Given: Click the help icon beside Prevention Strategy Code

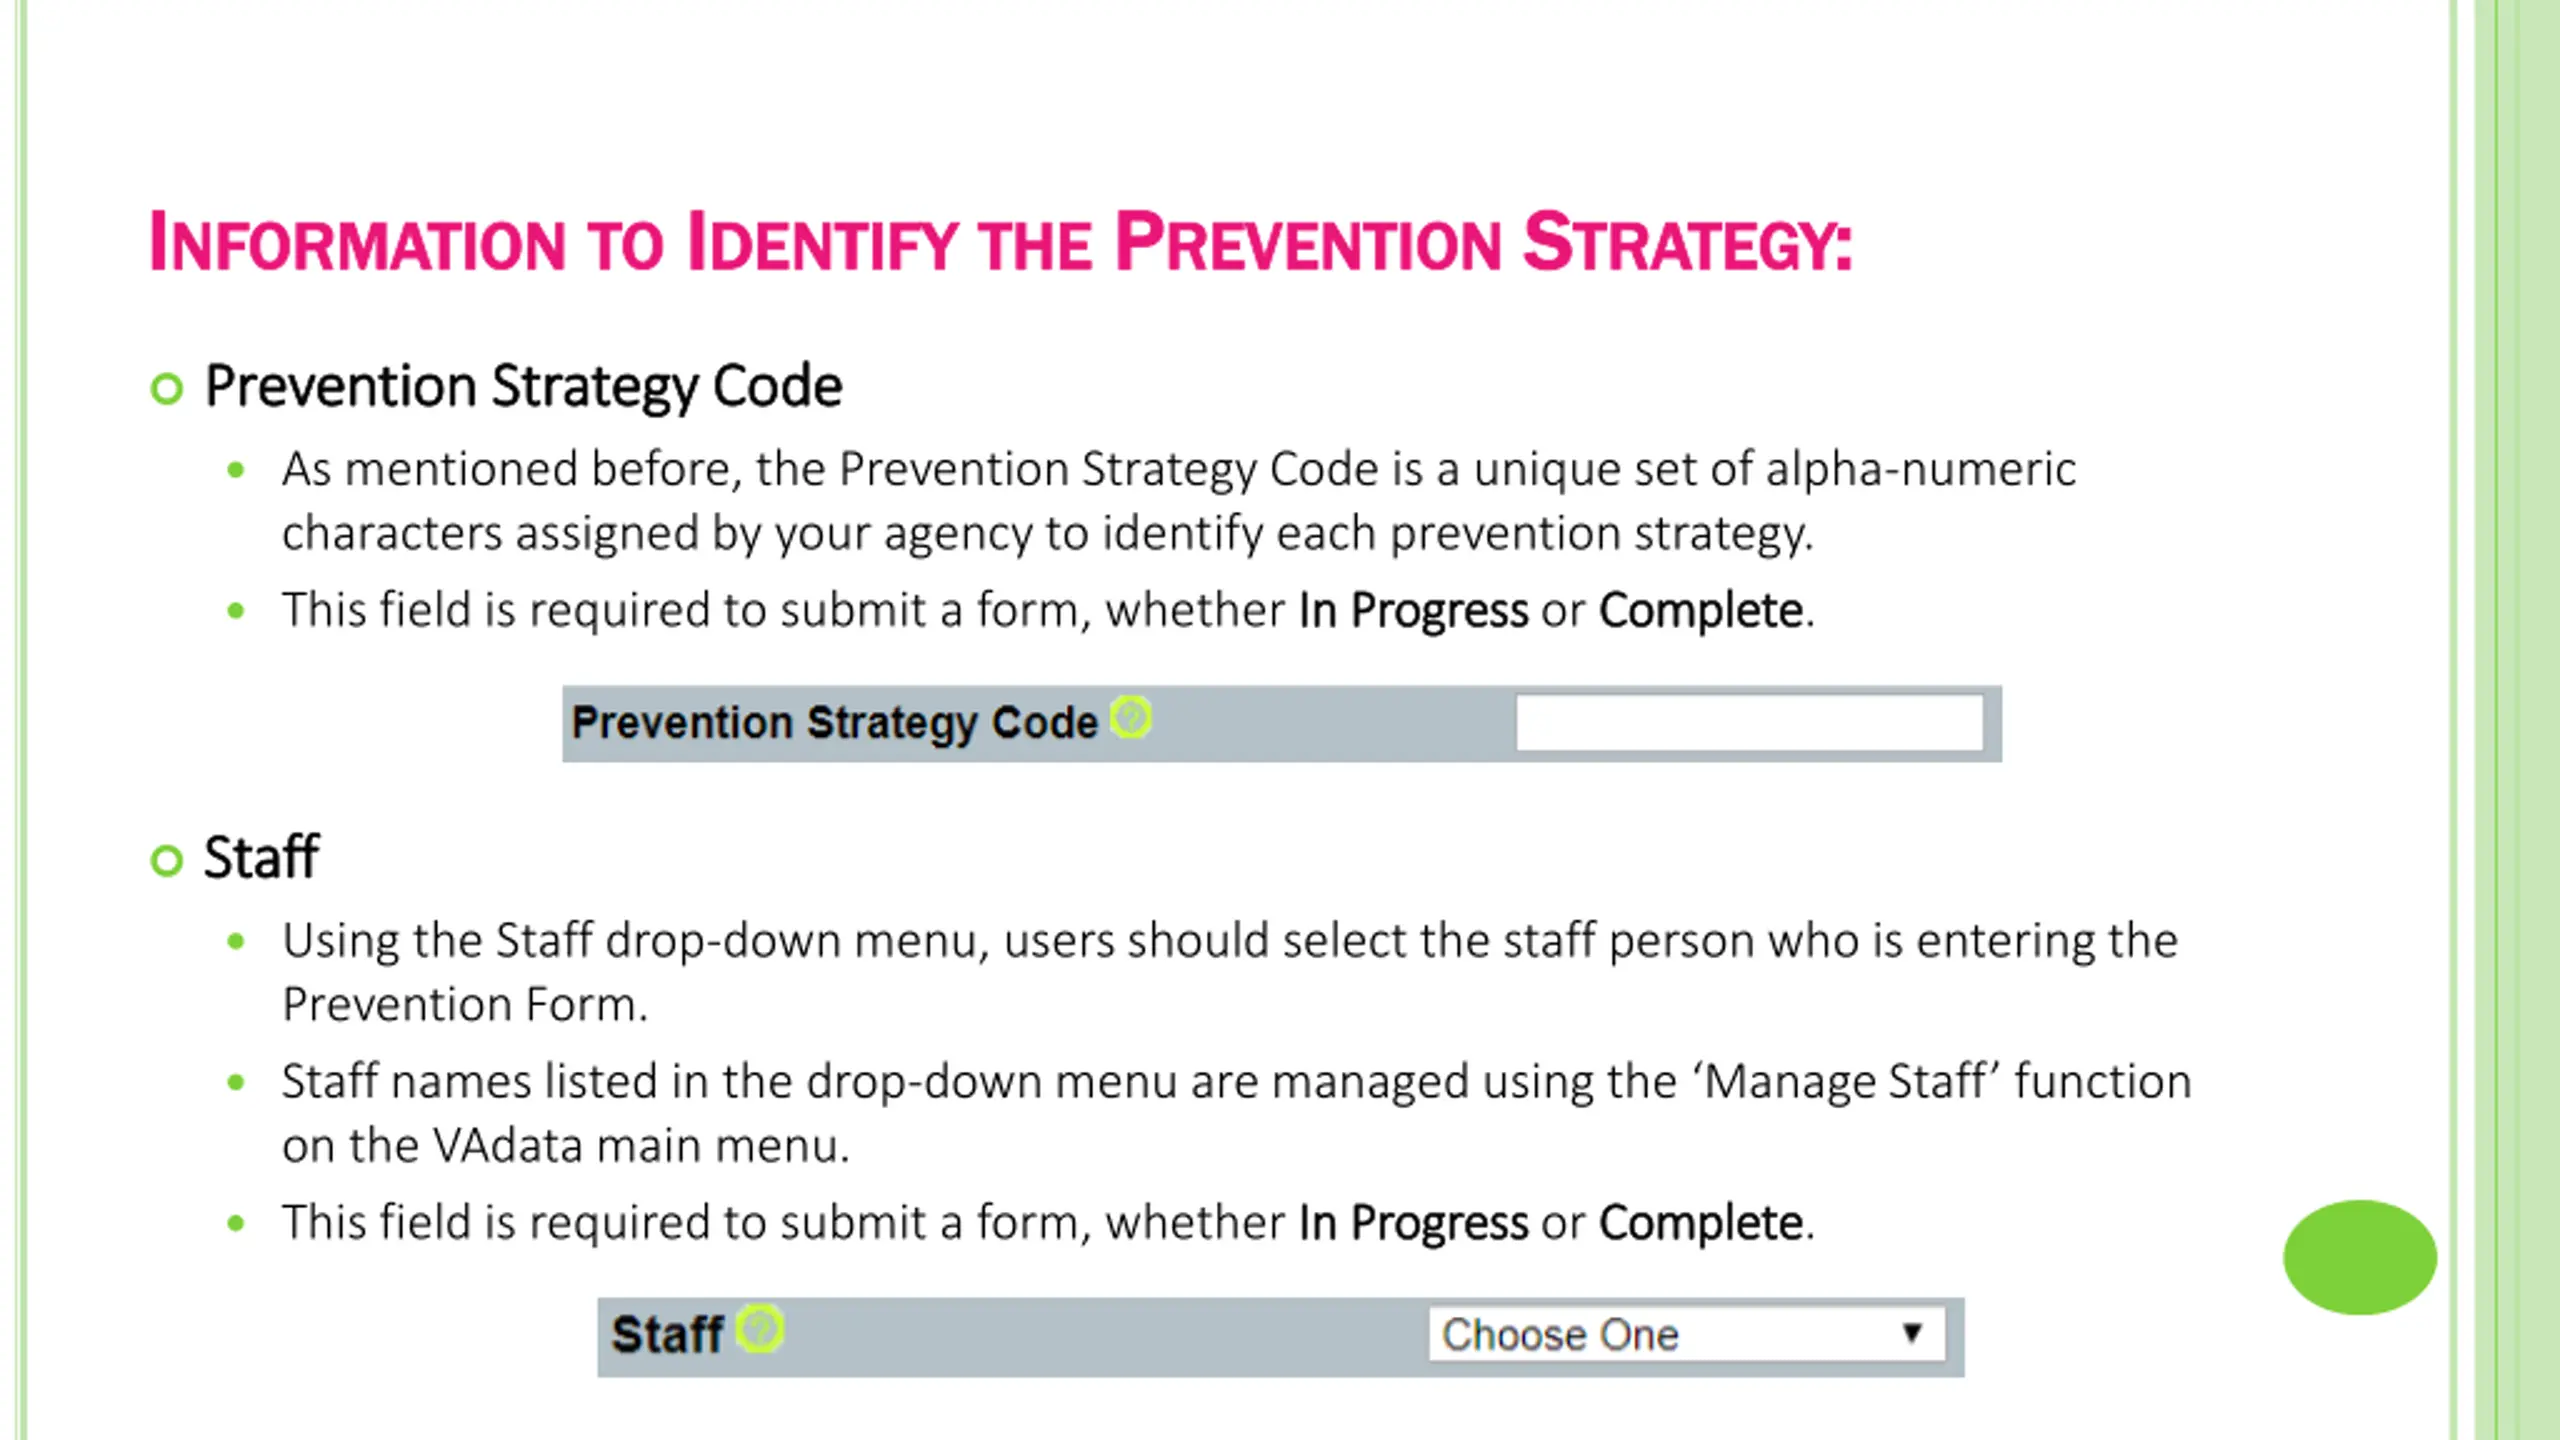Looking at the screenshot, I should tap(1131, 718).
